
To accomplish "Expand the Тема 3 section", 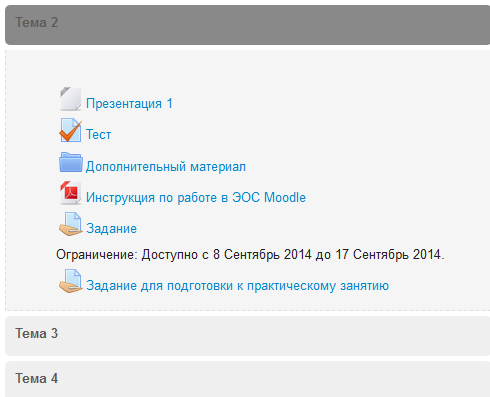I will pyautogui.click(x=247, y=336).
